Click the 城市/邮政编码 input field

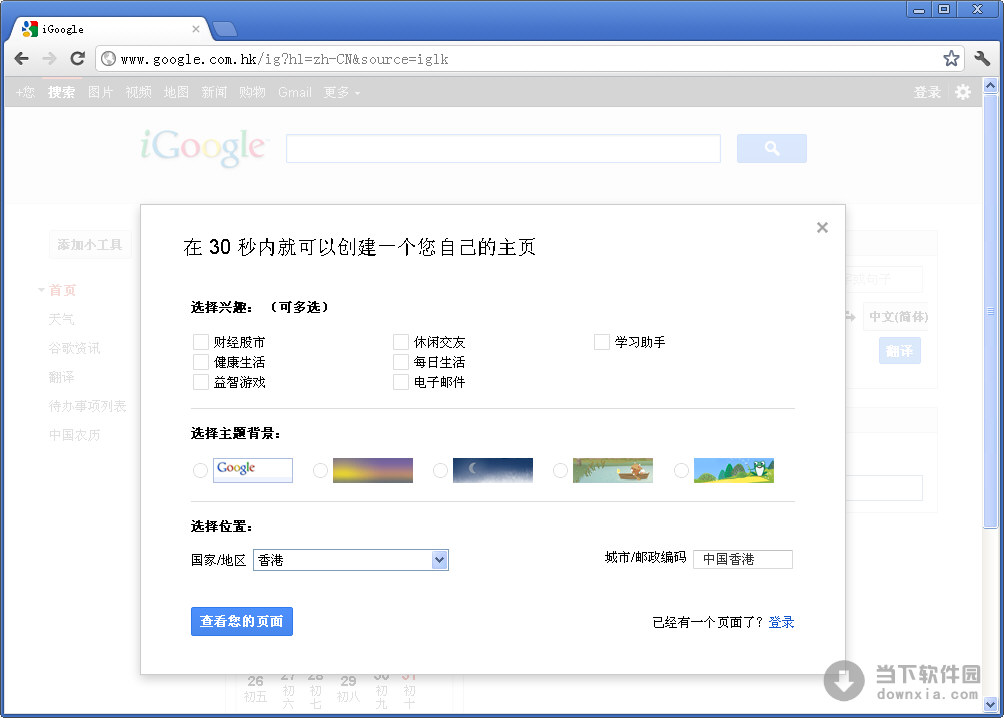(x=743, y=559)
